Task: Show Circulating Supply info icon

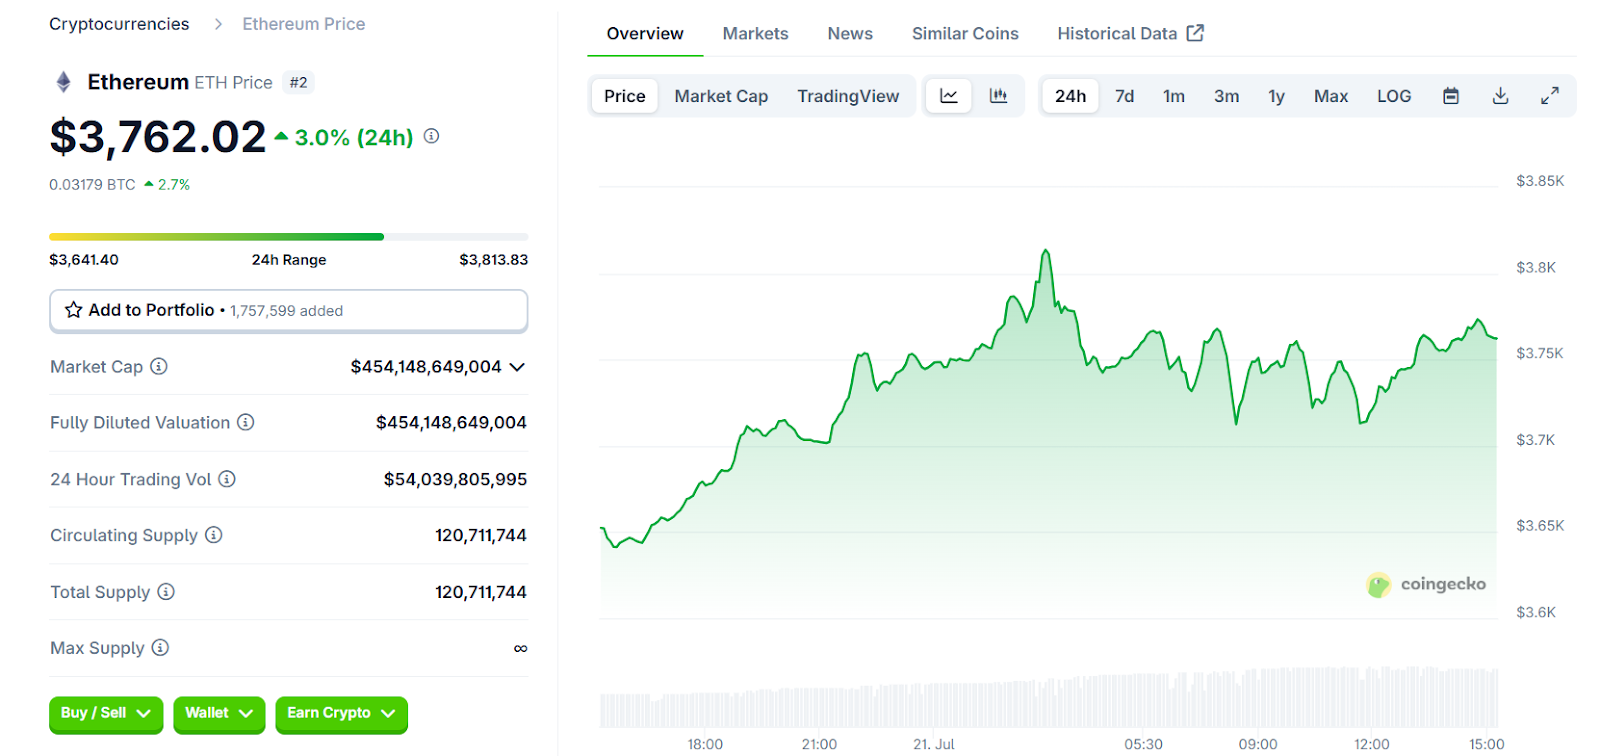Action: (x=214, y=535)
